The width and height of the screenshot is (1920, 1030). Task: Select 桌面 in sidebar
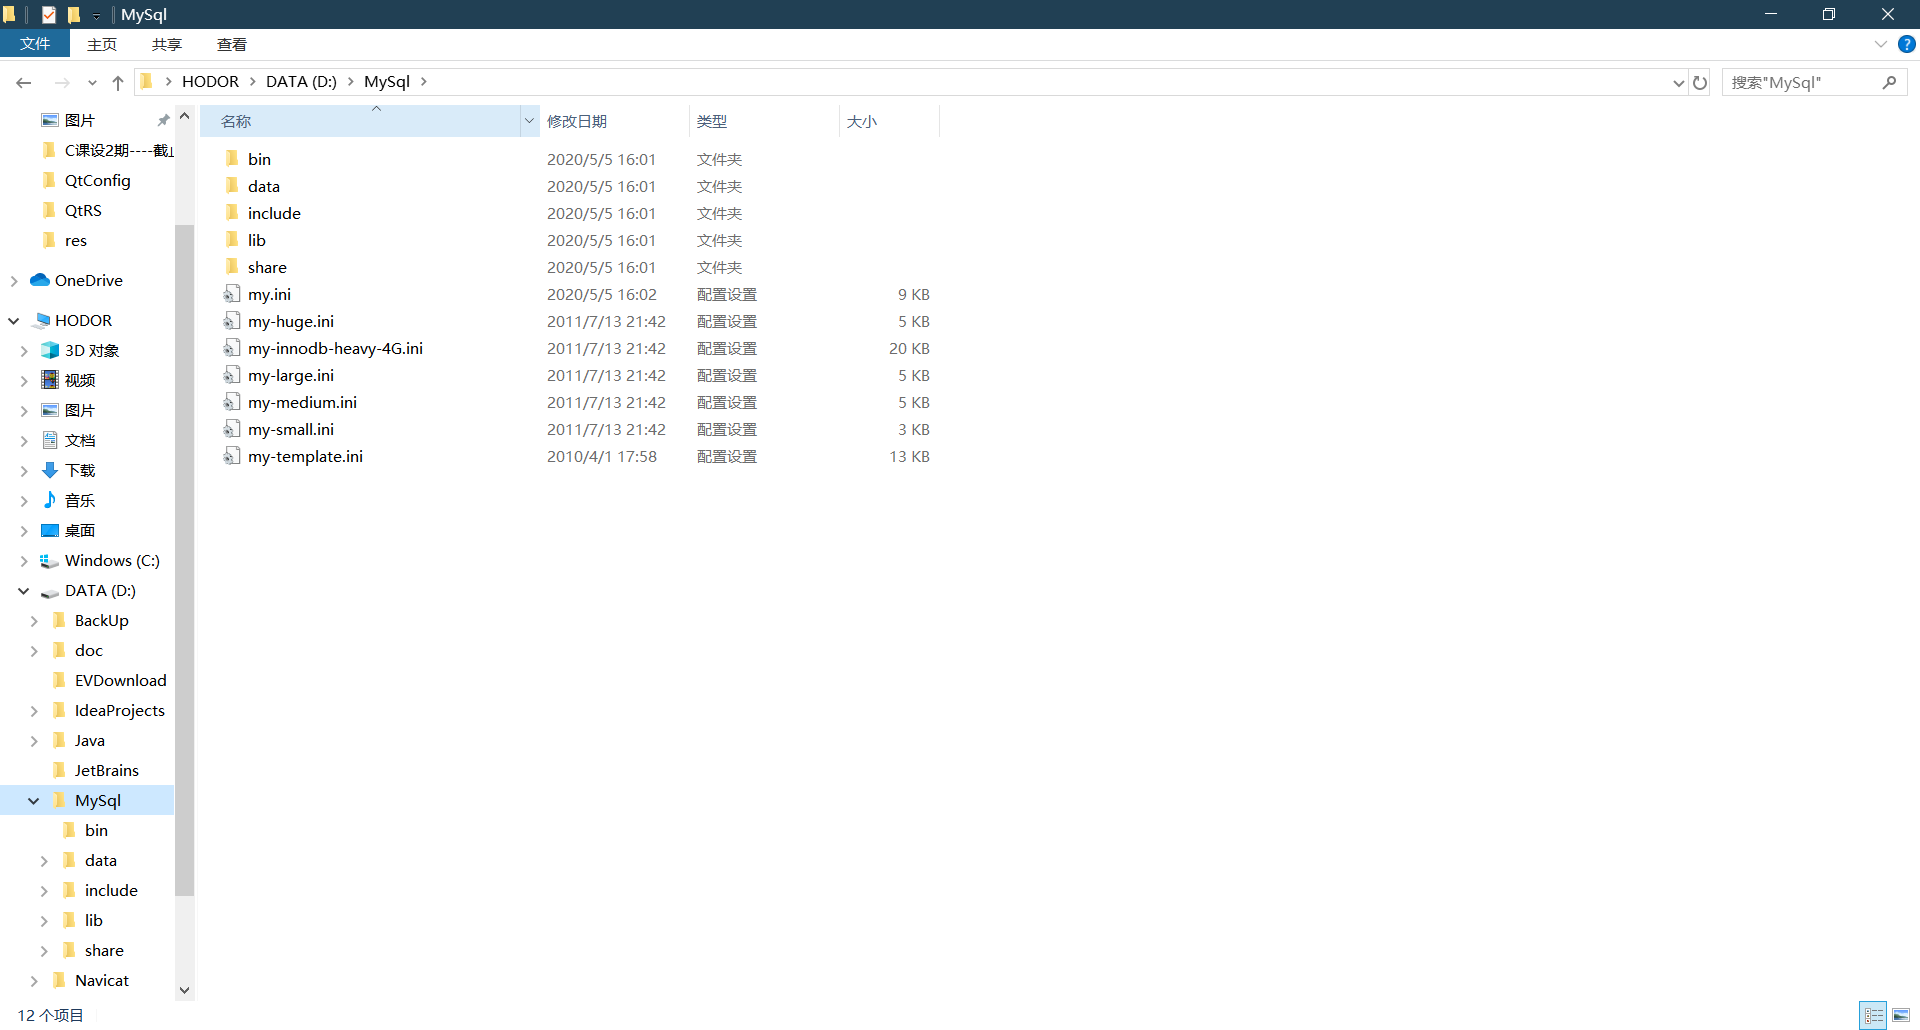[x=80, y=530]
